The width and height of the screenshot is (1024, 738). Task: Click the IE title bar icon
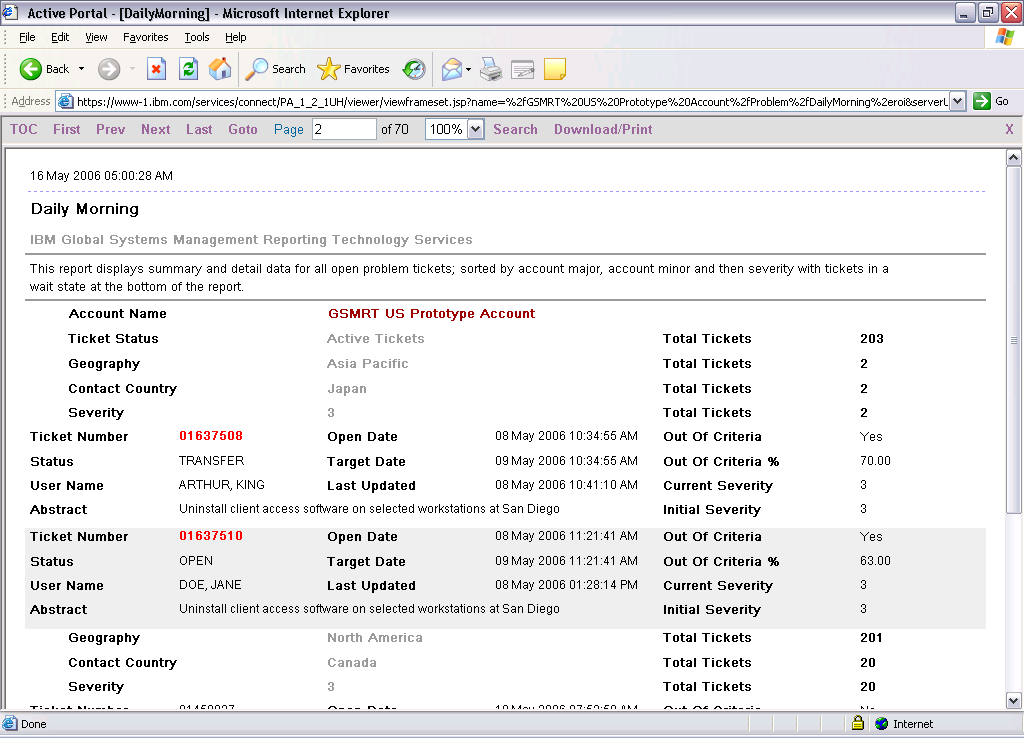click(x=10, y=12)
